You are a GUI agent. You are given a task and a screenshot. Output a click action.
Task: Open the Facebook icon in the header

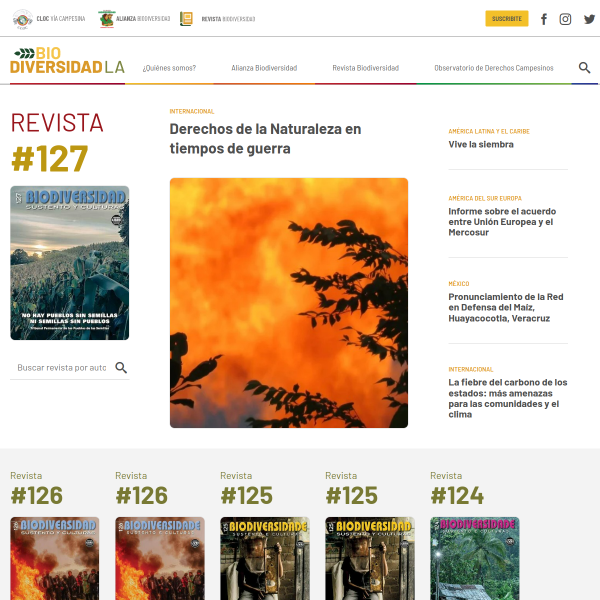[544, 19]
